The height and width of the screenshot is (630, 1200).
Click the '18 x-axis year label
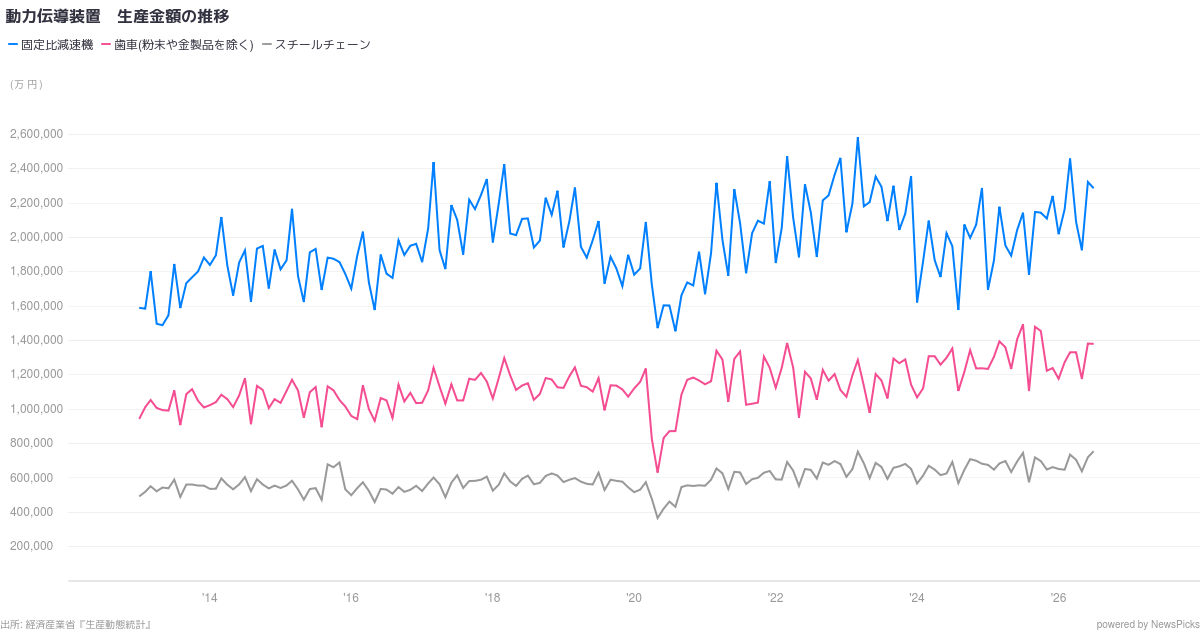[493, 598]
